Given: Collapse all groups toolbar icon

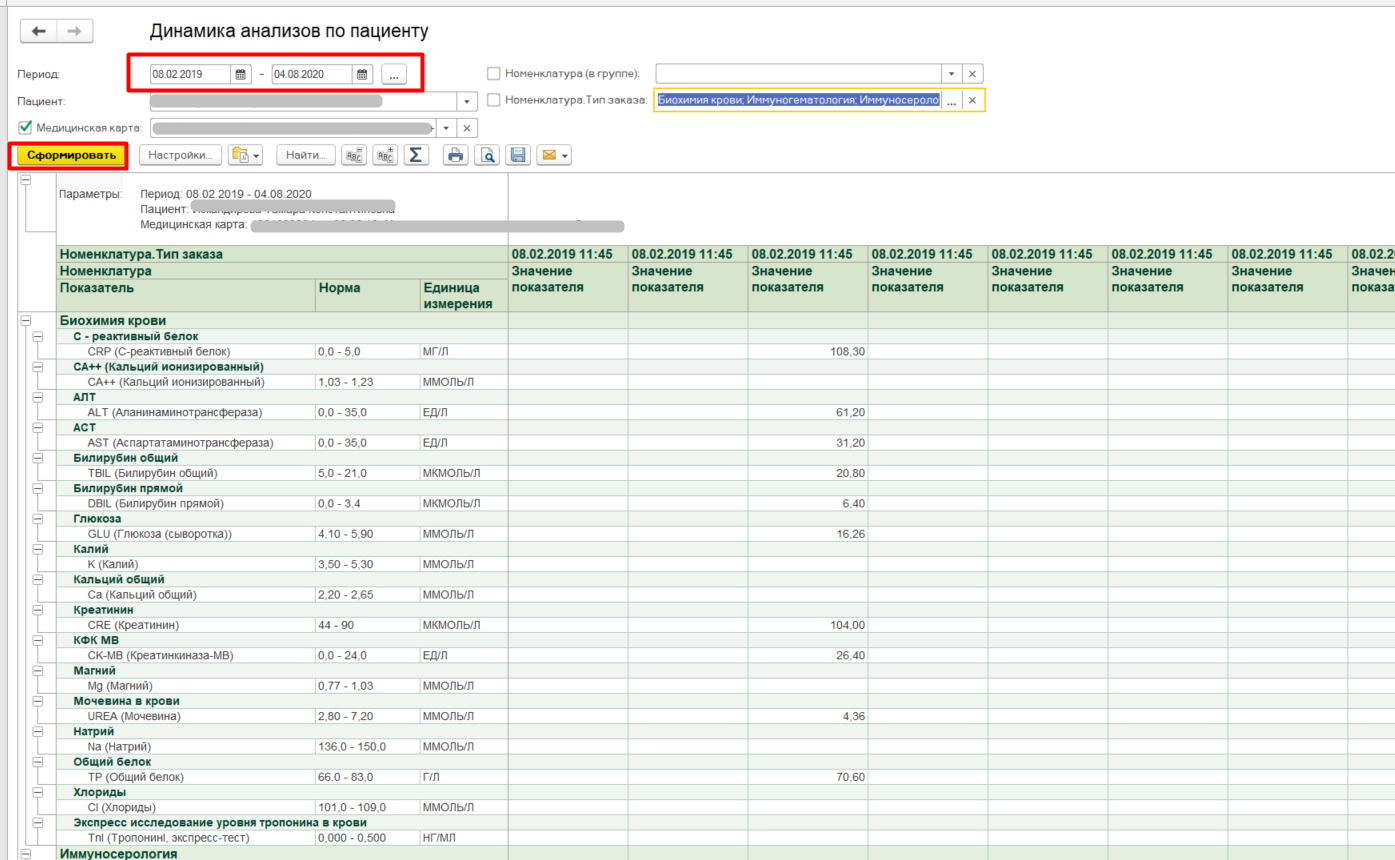Looking at the screenshot, I should (x=354, y=155).
